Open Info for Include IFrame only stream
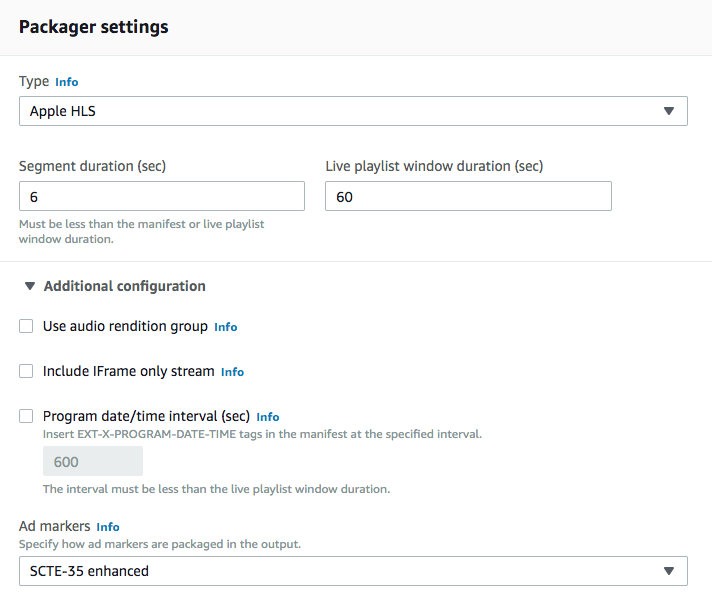This screenshot has width=712, height=597. coord(232,372)
